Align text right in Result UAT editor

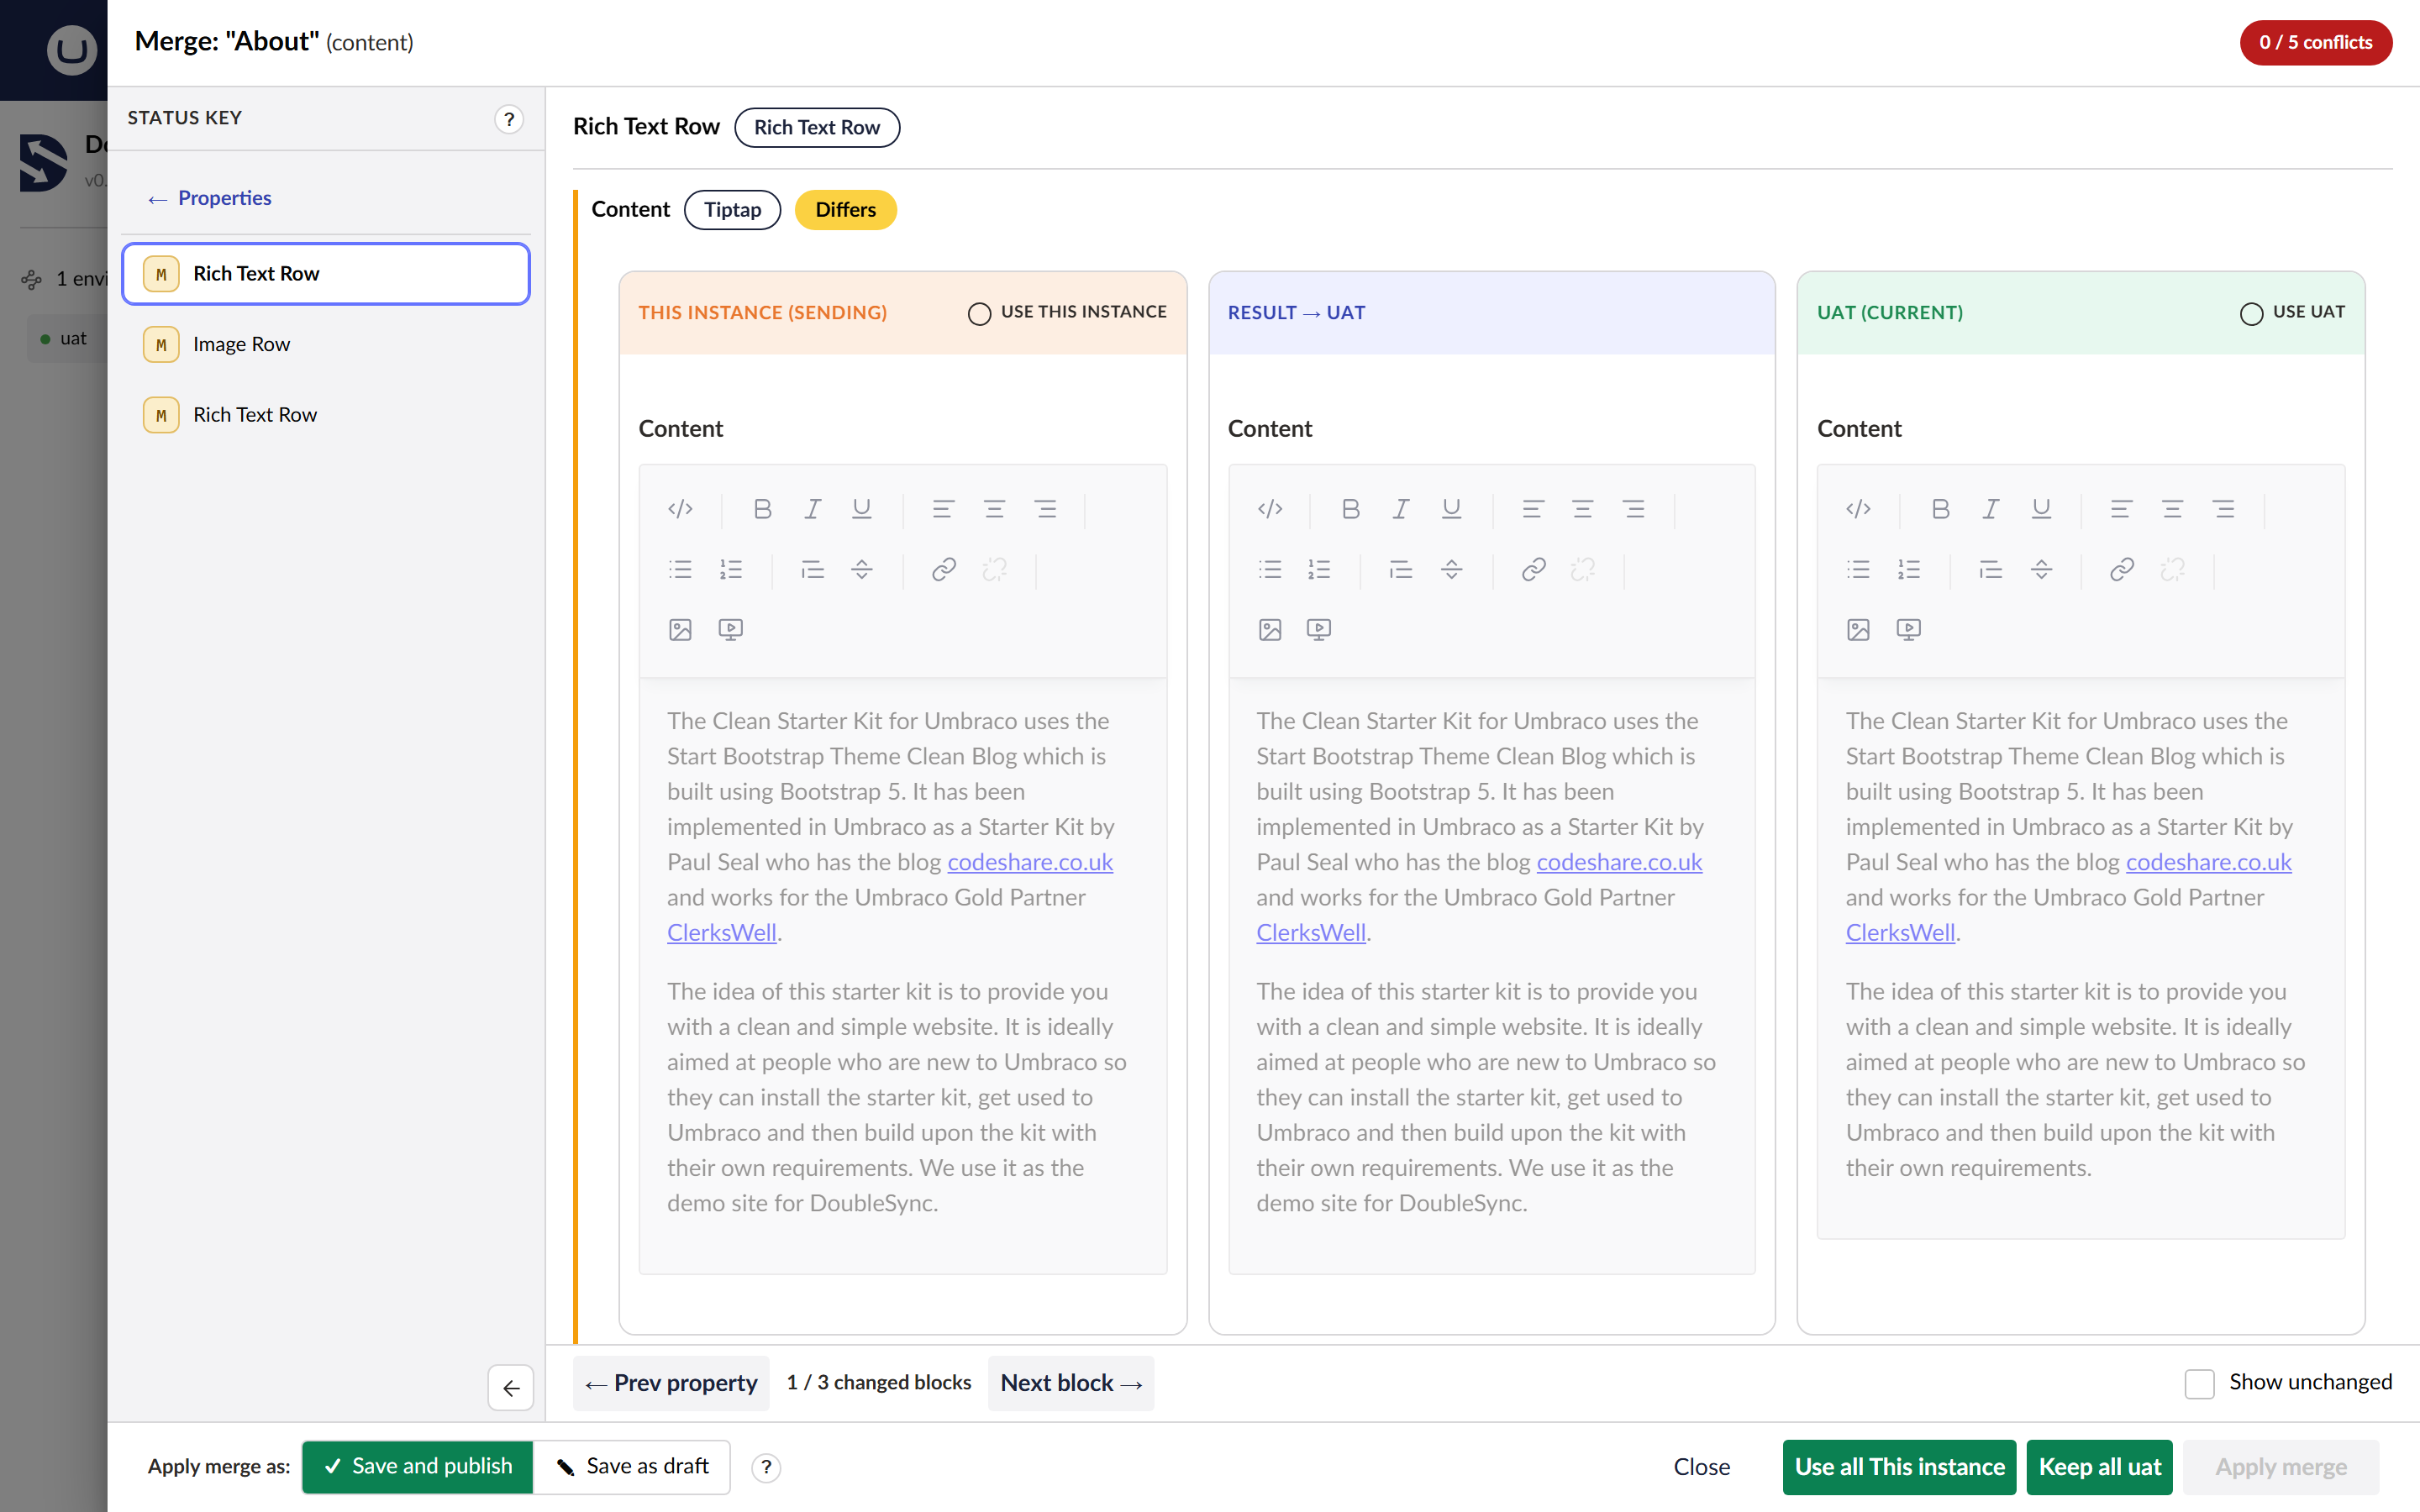[x=1634, y=509]
